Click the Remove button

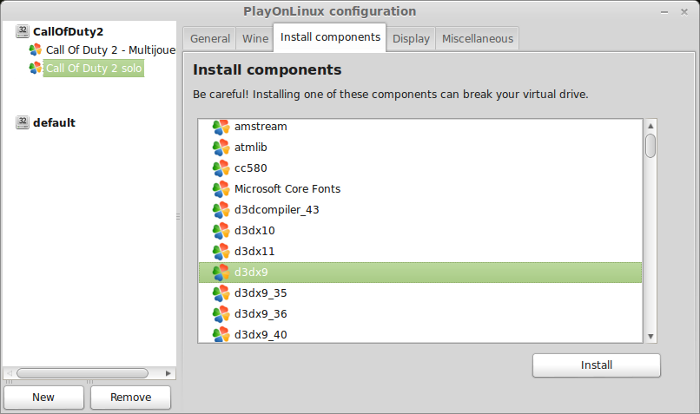tap(130, 397)
